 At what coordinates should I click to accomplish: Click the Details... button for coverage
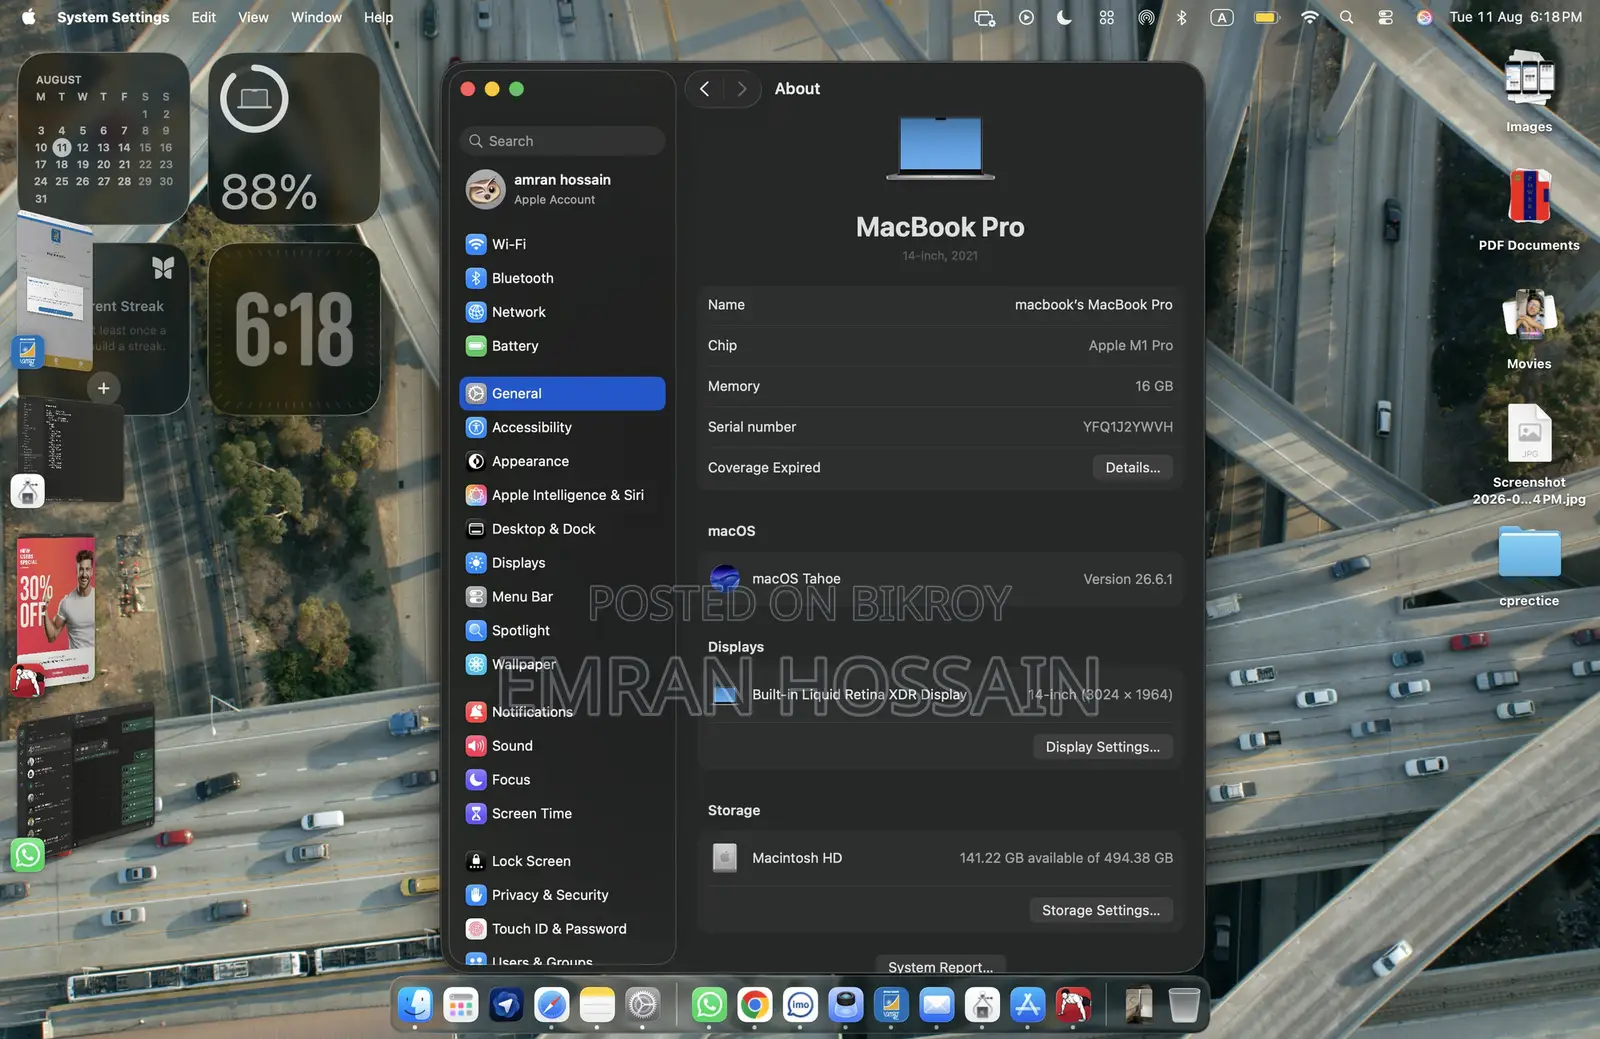[1133, 468]
